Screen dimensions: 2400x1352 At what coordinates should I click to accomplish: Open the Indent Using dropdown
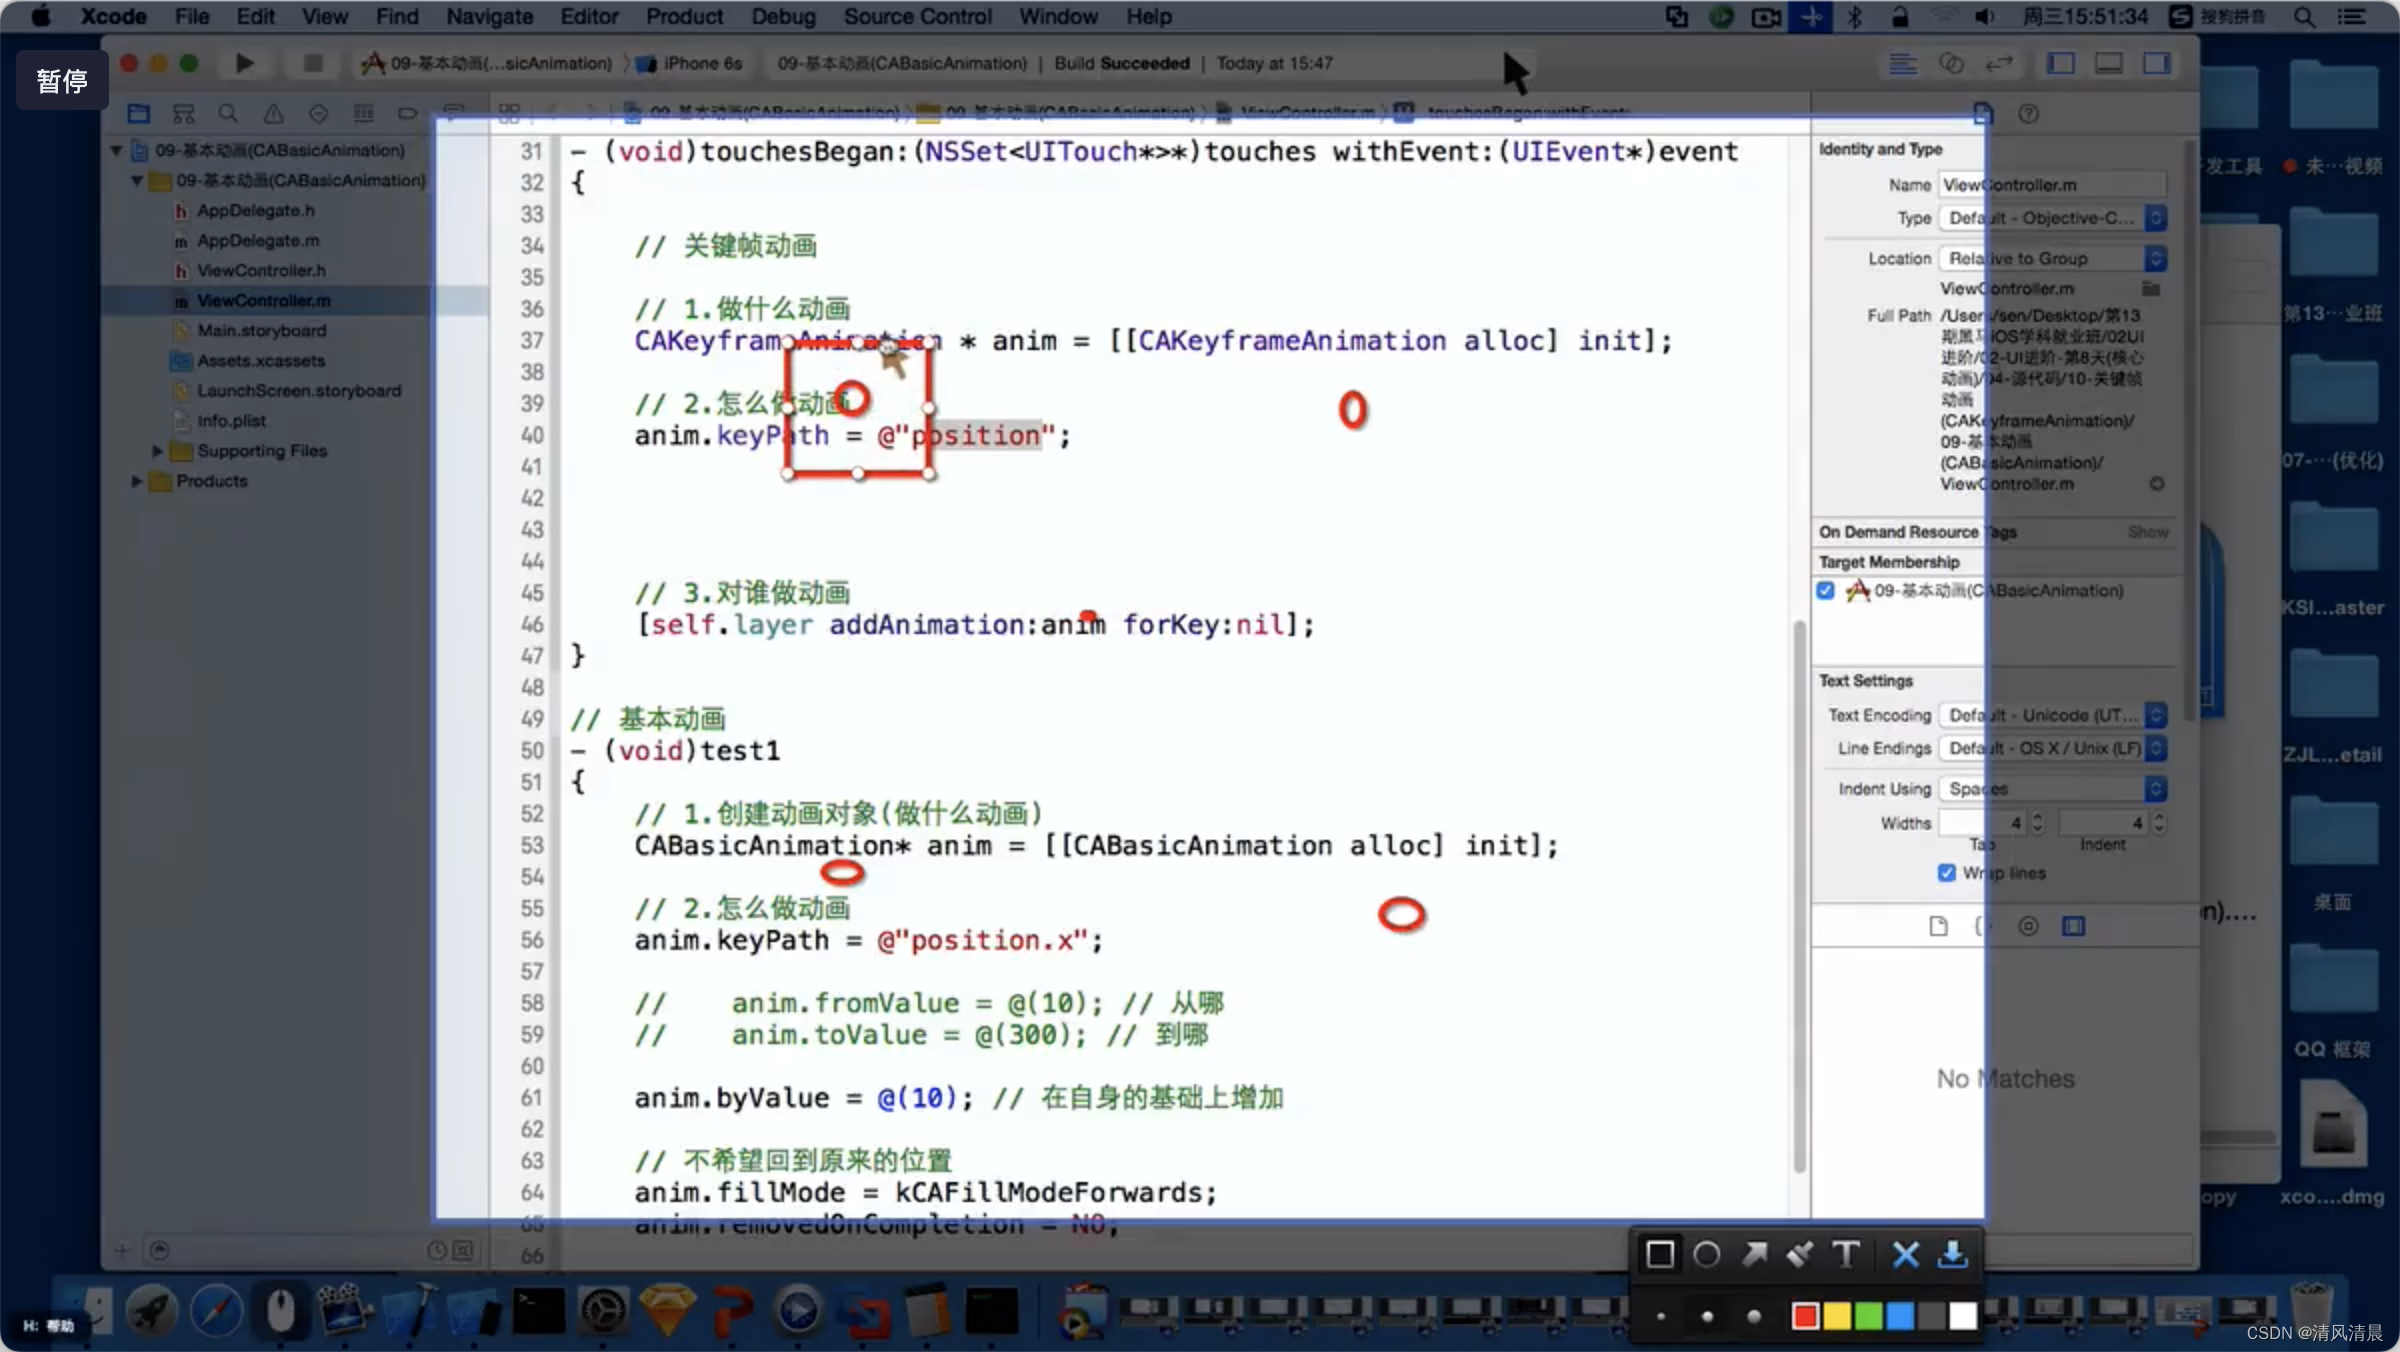coord(2053,789)
